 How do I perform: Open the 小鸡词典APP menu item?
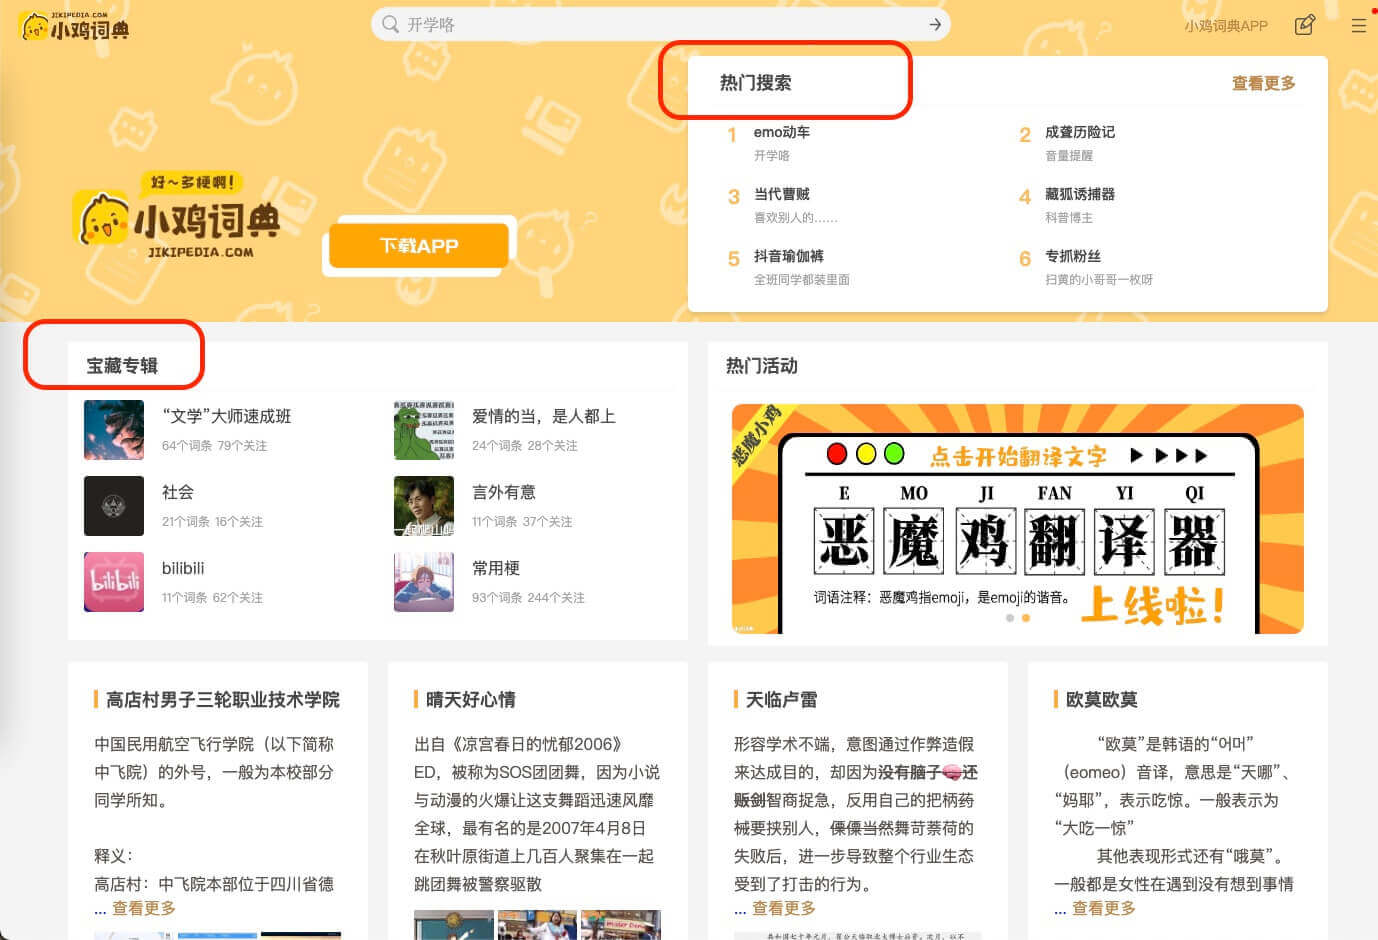coord(1224,26)
